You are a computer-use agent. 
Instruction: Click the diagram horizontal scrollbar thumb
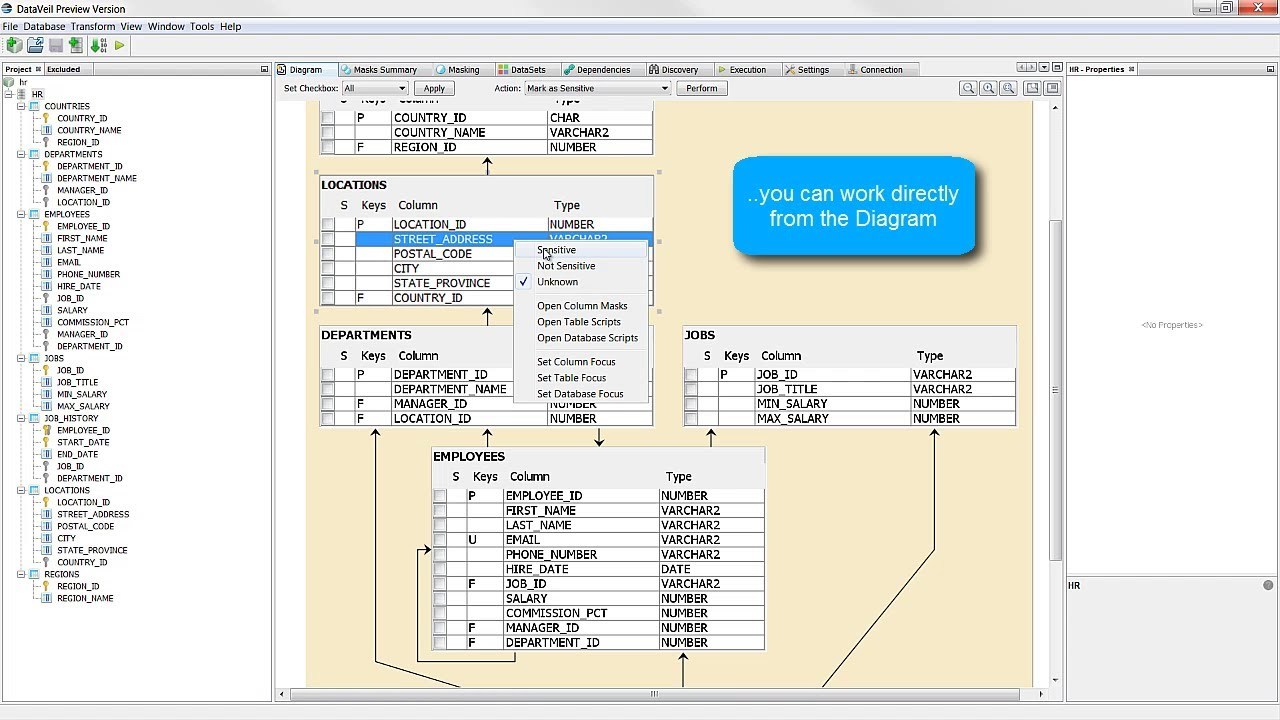pos(655,694)
